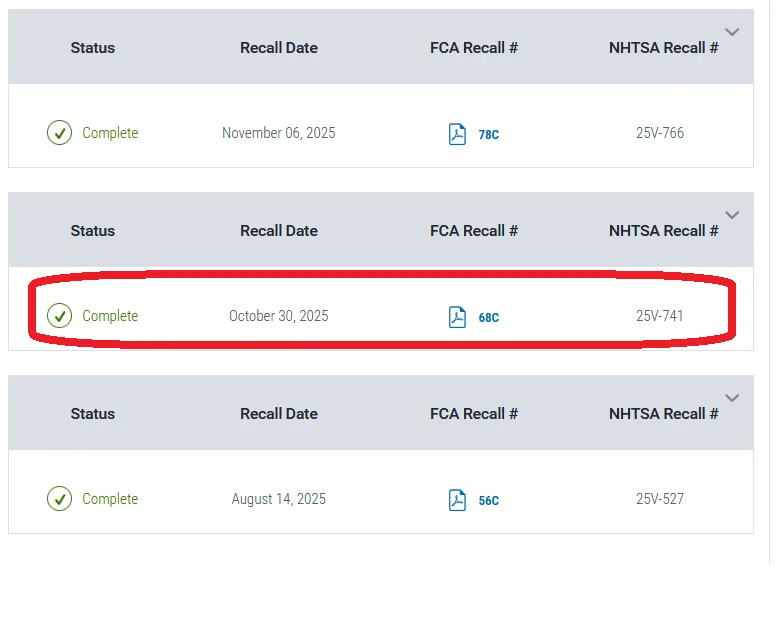Open the 56C recall PDF icon
Image resolution: width=784 pixels, height=628 pixels.
[x=457, y=500]
